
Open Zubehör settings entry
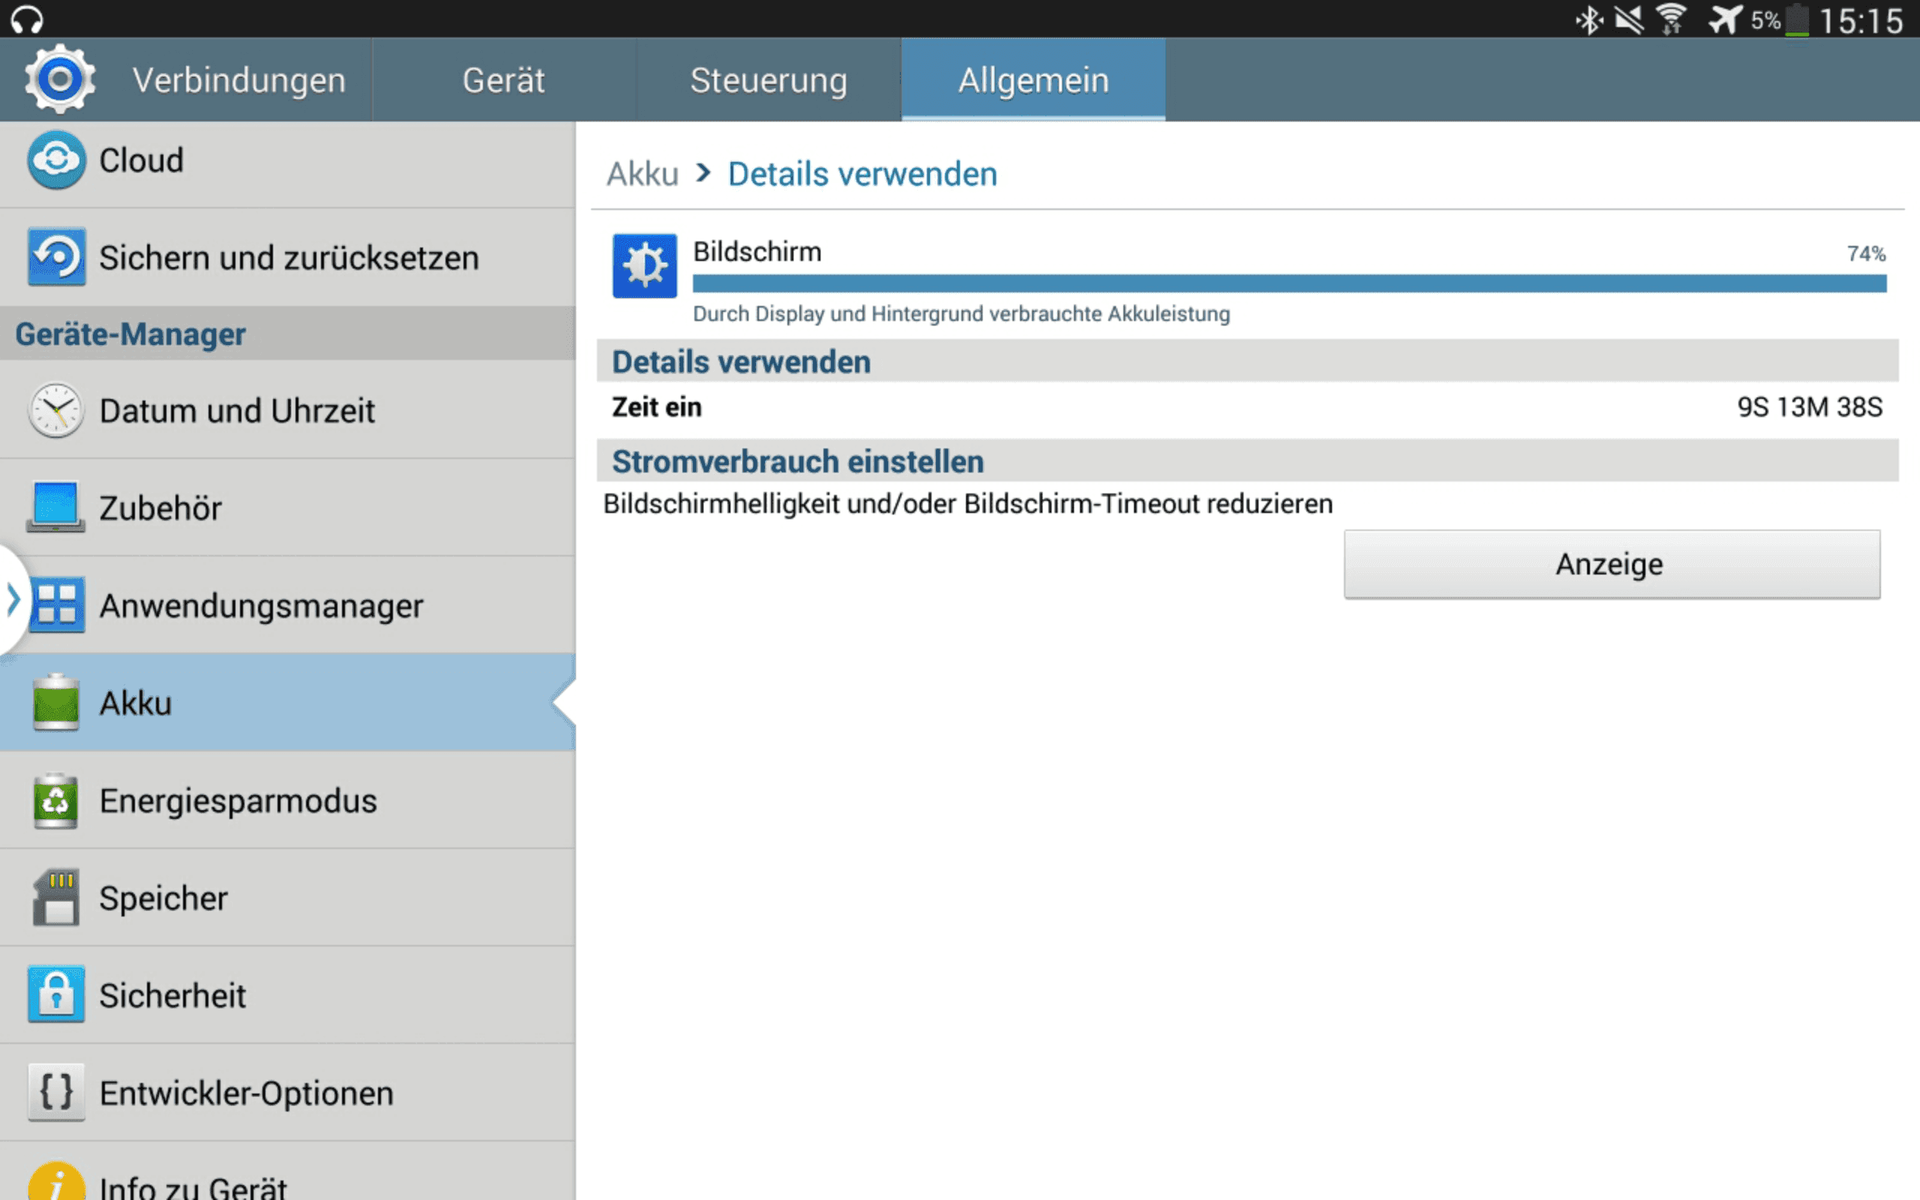point(288,508)
